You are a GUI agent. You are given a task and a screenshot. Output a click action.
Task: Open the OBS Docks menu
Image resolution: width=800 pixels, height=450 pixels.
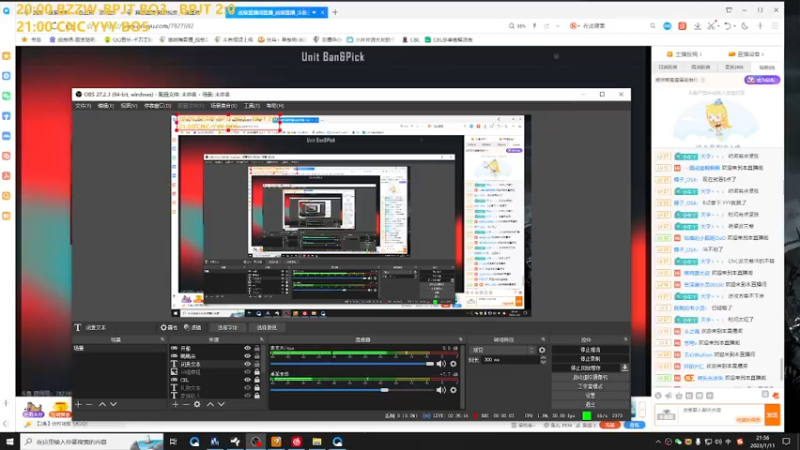(x=157, y=106)
